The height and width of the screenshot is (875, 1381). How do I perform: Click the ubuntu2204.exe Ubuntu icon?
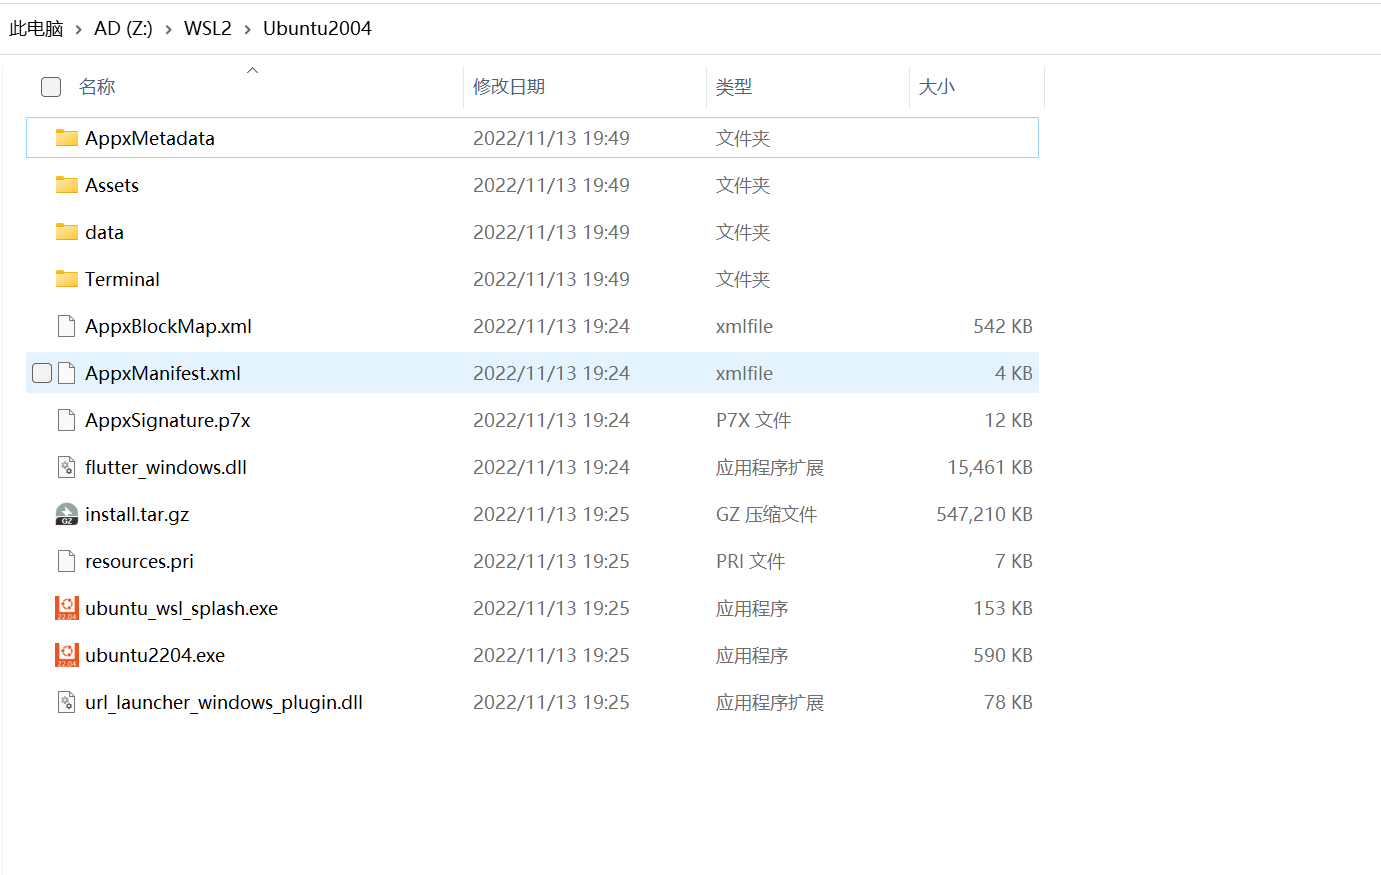[66, 655]
